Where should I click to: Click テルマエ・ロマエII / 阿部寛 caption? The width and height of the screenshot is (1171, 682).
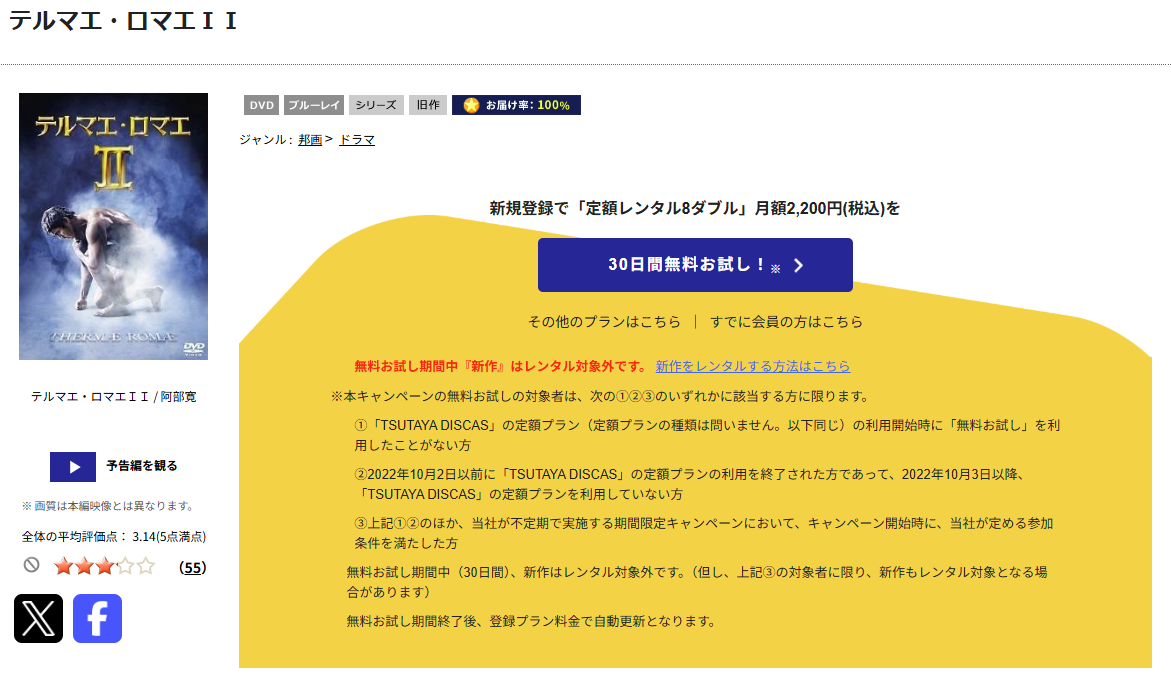point(114,397)
